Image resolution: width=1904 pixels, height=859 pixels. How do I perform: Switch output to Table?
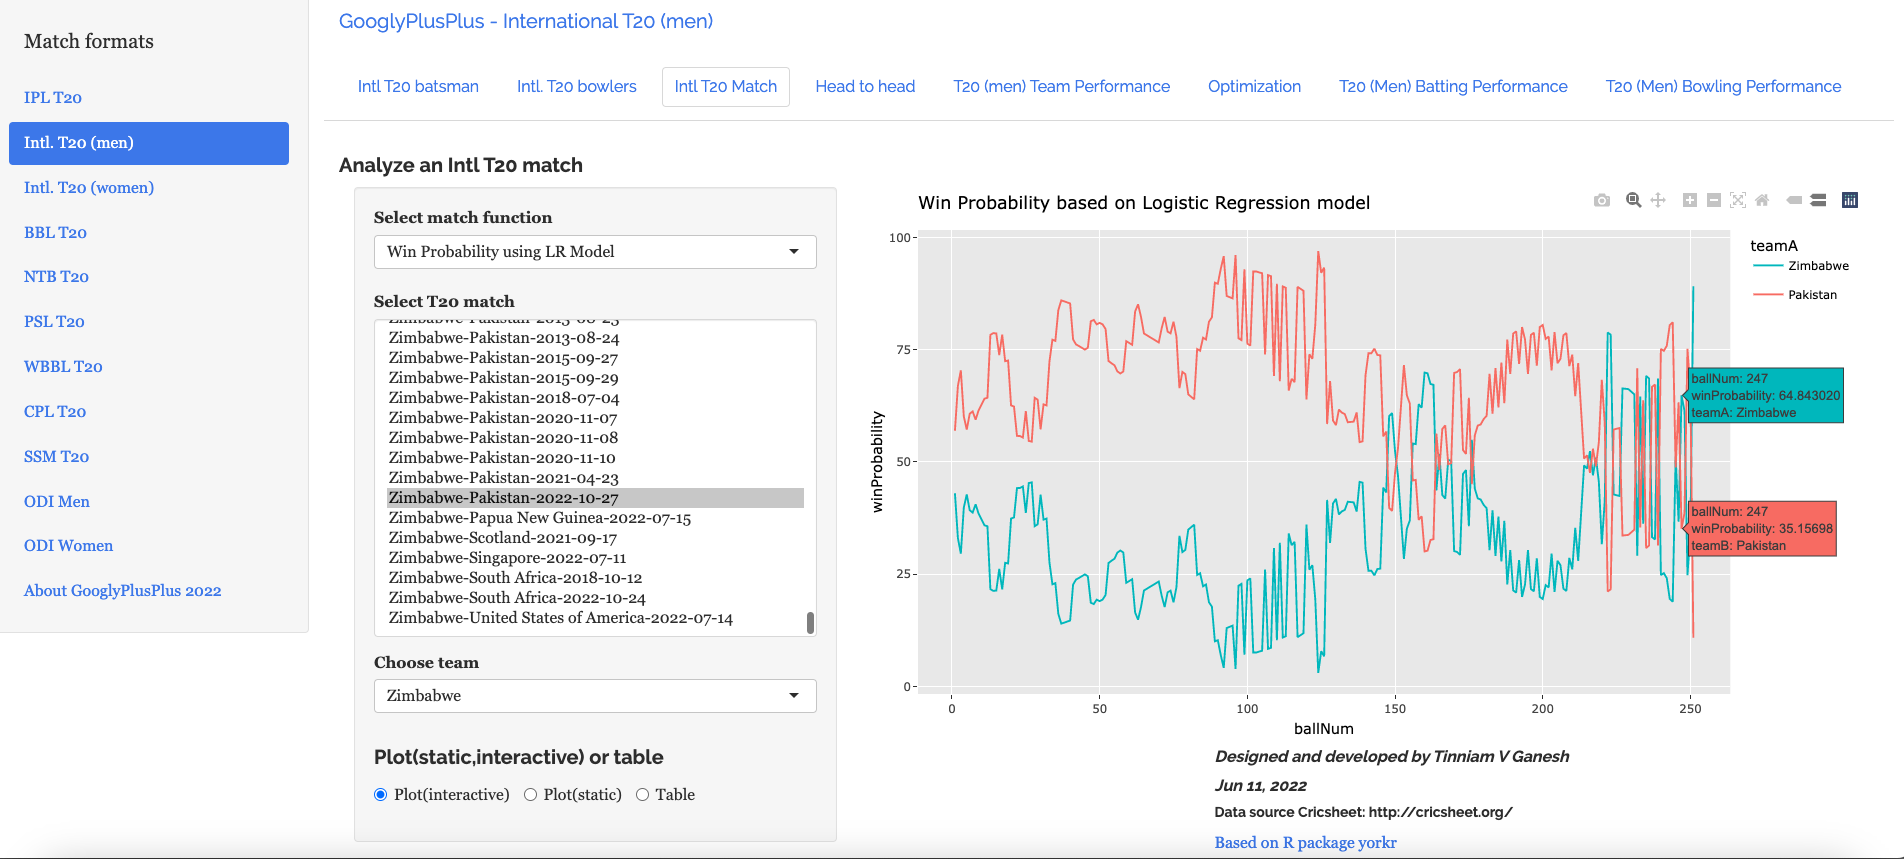click(x=643, y=795)
